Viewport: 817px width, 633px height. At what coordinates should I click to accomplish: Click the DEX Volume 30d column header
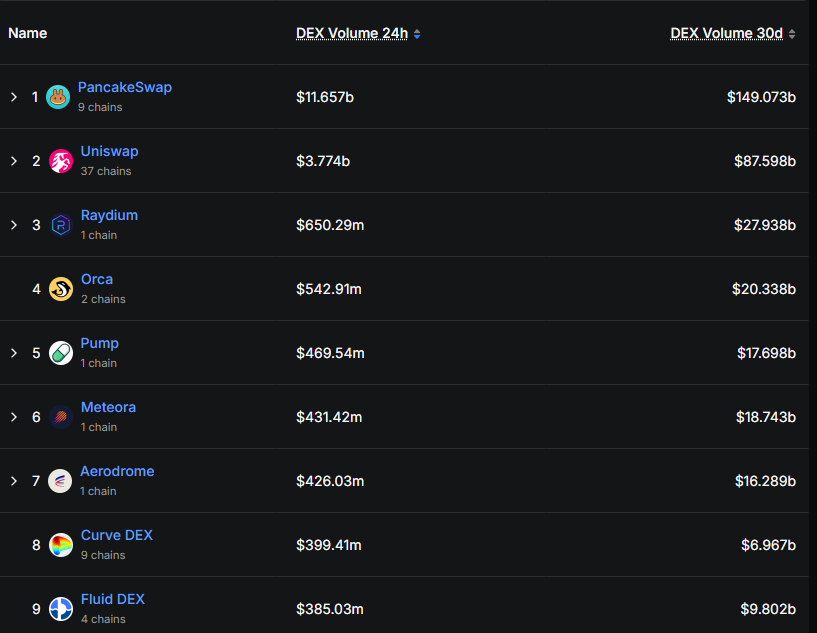[726, 33]
